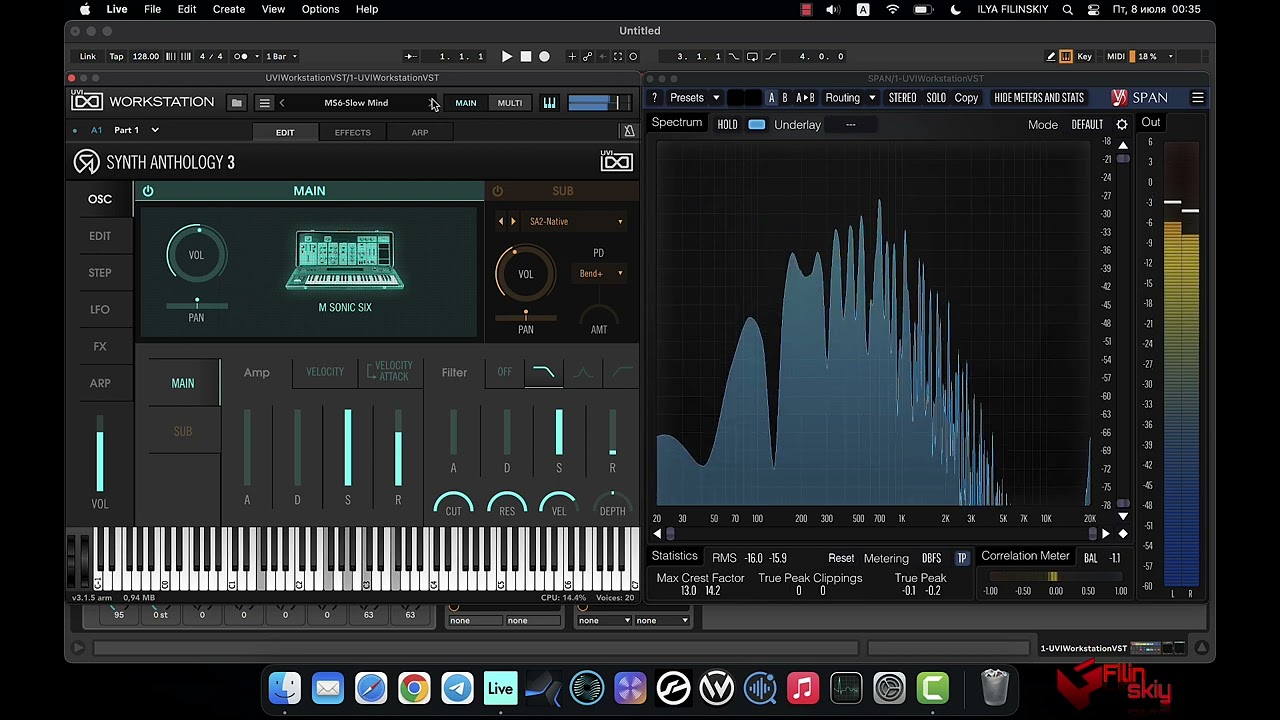
Task: Click the MAIN oscillator VOL knob
Action: point(196,255)
